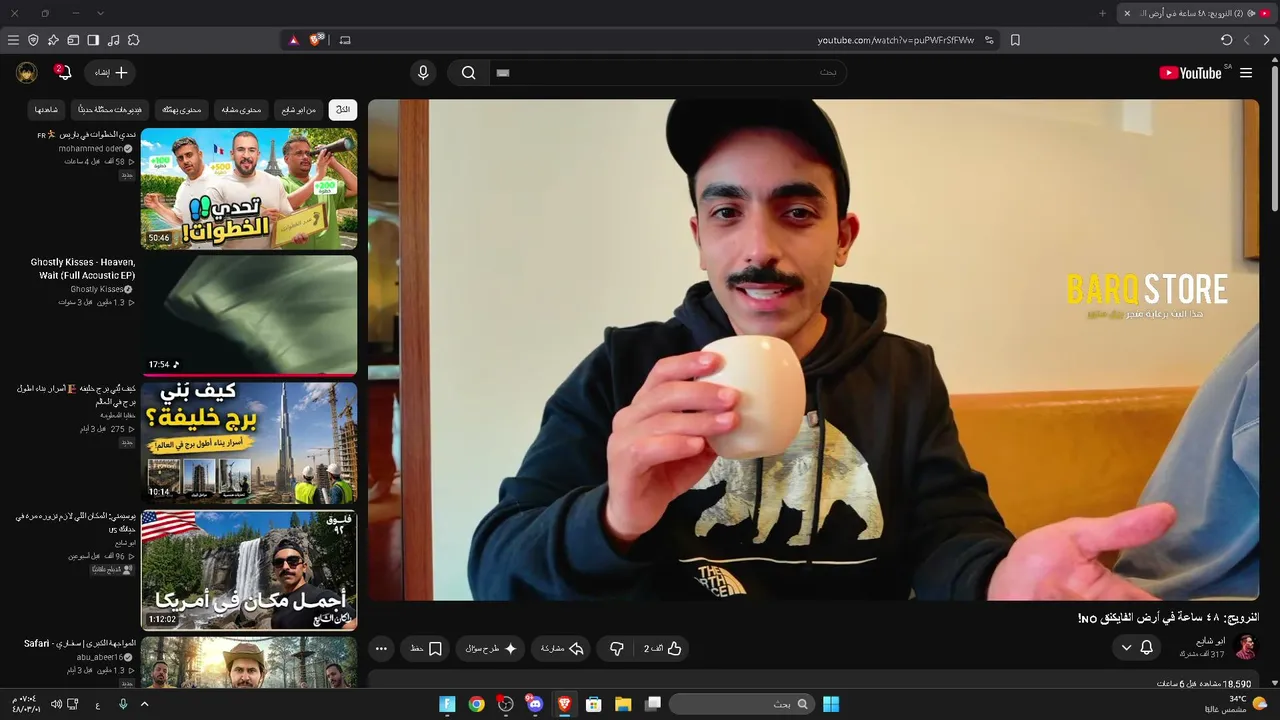Open the Create (إنشاء) button
The height and width of the screenshot is (720, 1280).
click(x=111, y=73)
